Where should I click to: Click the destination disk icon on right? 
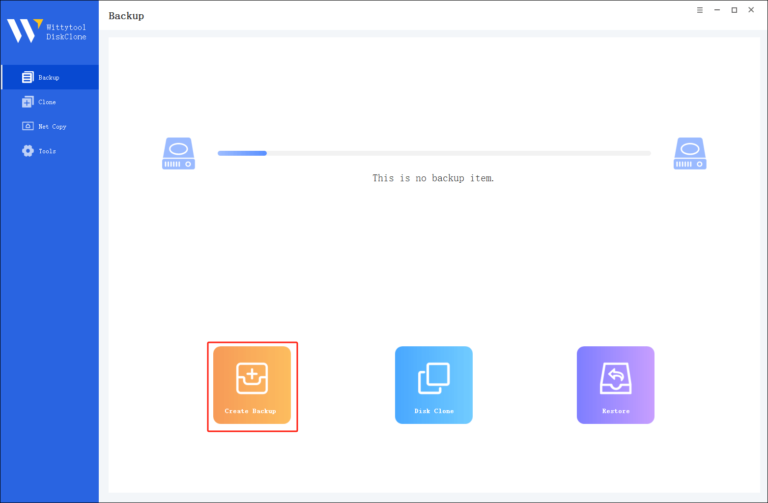tap(689, 153)
